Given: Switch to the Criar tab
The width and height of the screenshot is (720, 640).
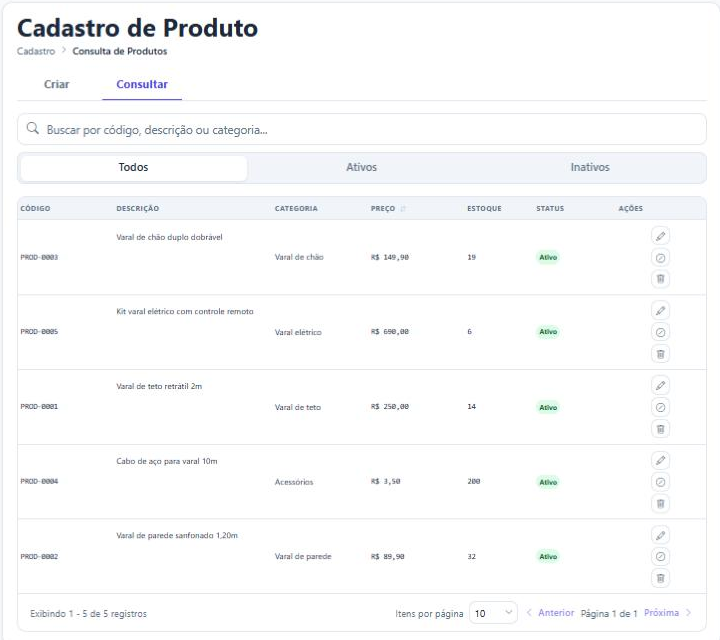Looking at the screenshot, I should pos(56,84).
